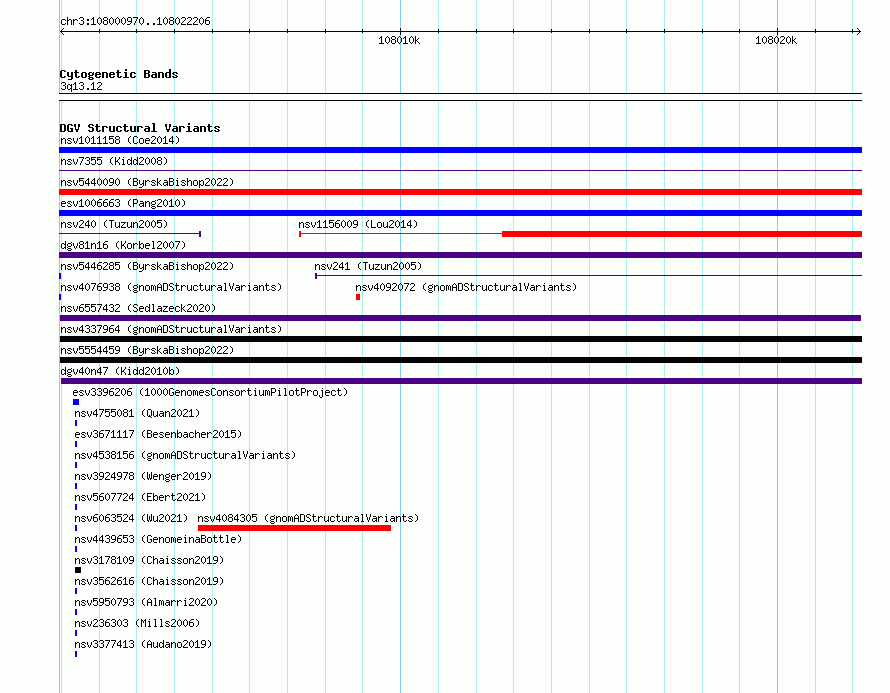Click nsv4337964 (gnomADStructuralVariants) label
This screenshot has height=693, width=890.
[x=171, y=329]
